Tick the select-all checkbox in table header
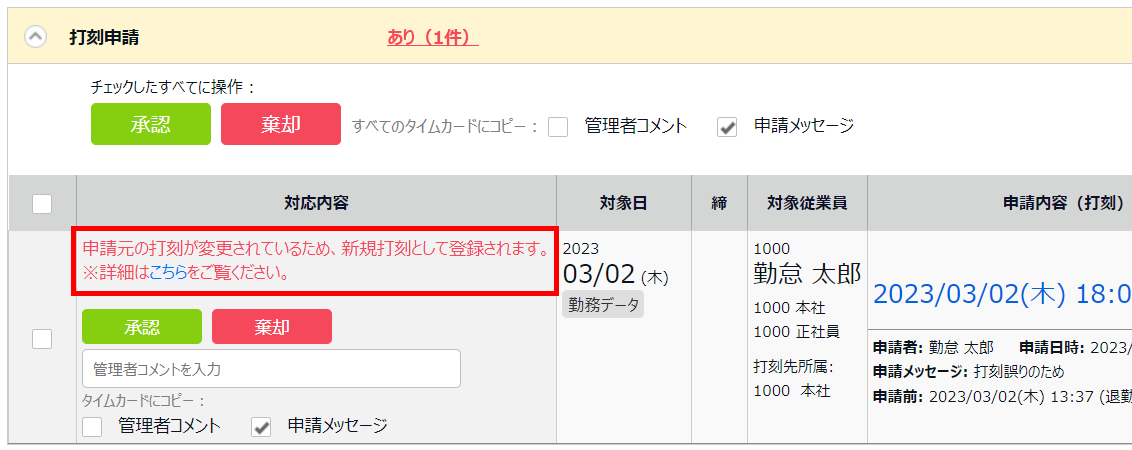This screenshot has height=450, width=1132. (42, 204)
